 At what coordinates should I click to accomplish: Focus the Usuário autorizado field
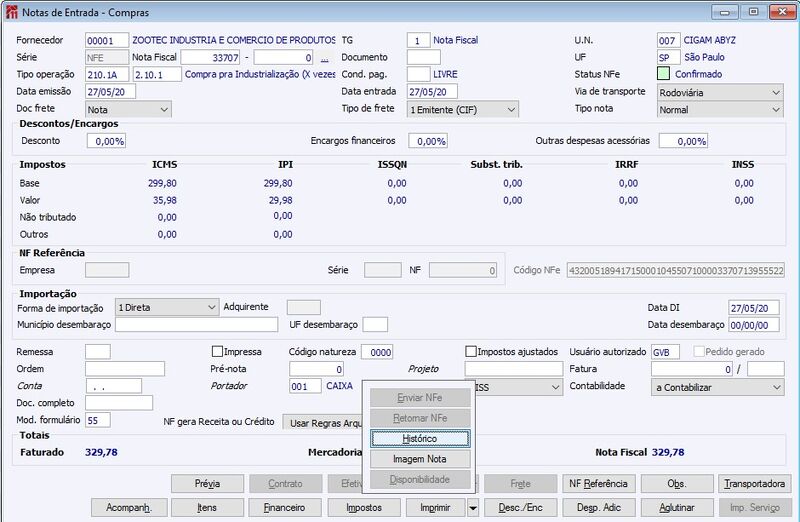tap(665, 352)
